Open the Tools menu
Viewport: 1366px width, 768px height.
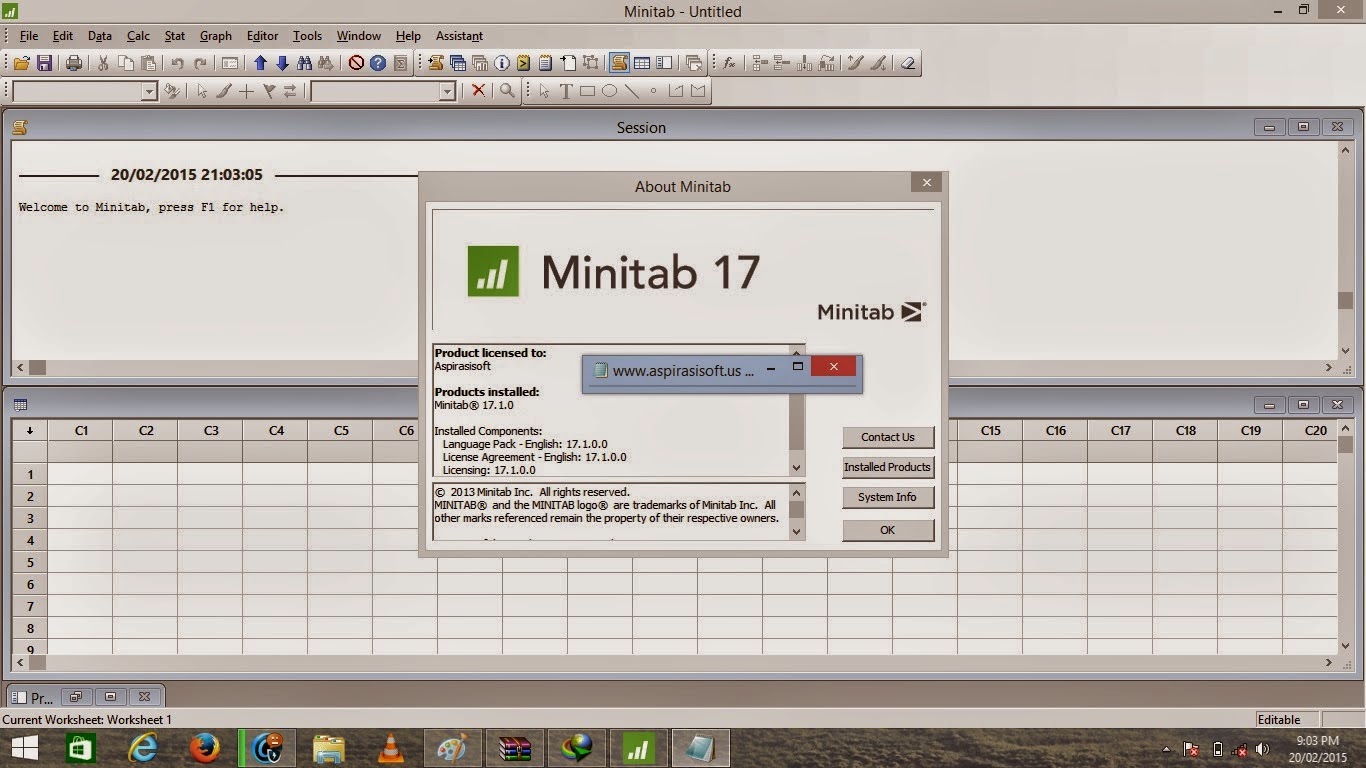point(307,36)
